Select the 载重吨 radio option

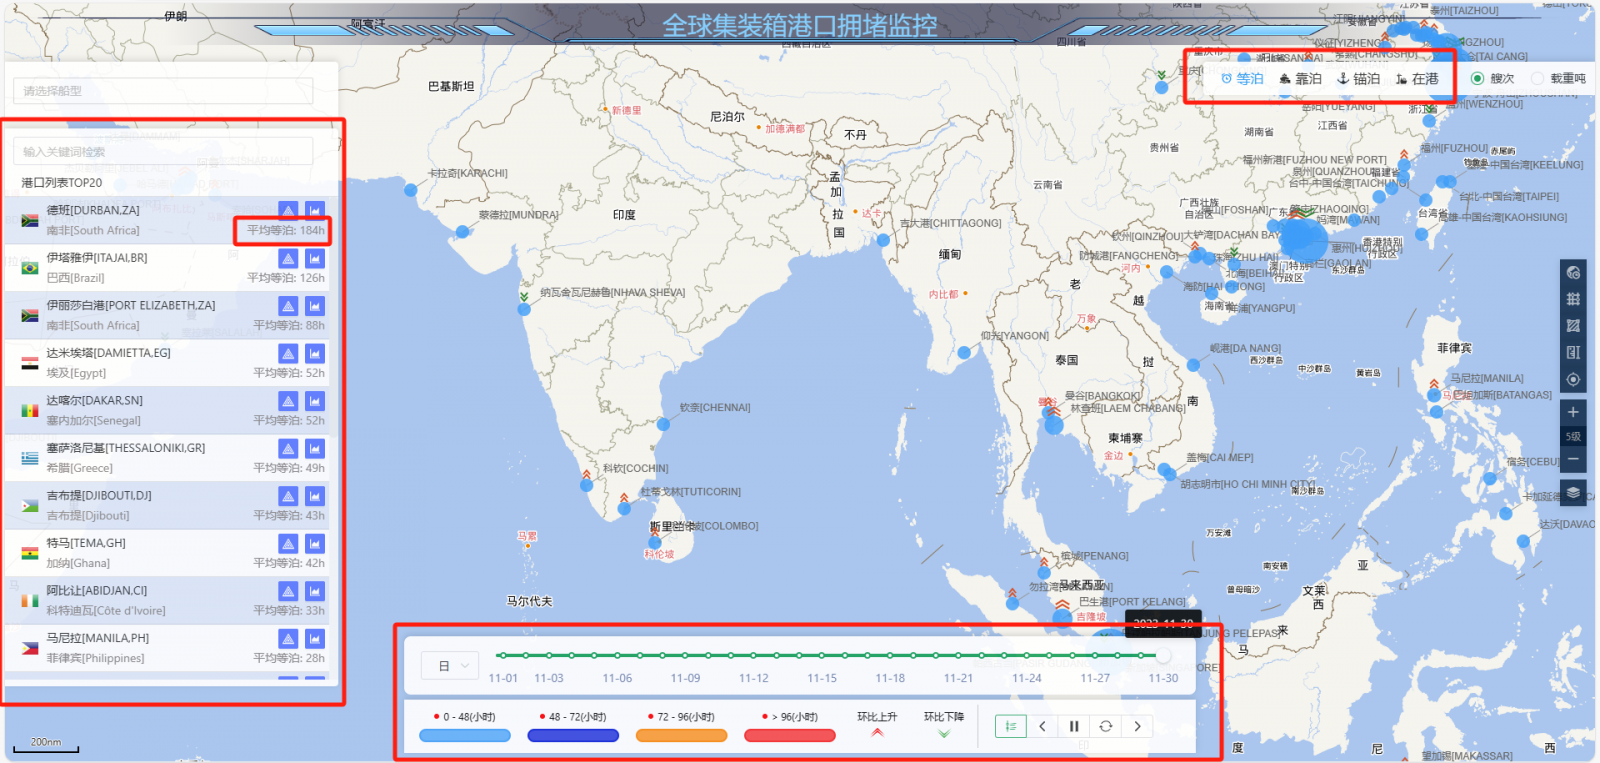coord(1559,78)
